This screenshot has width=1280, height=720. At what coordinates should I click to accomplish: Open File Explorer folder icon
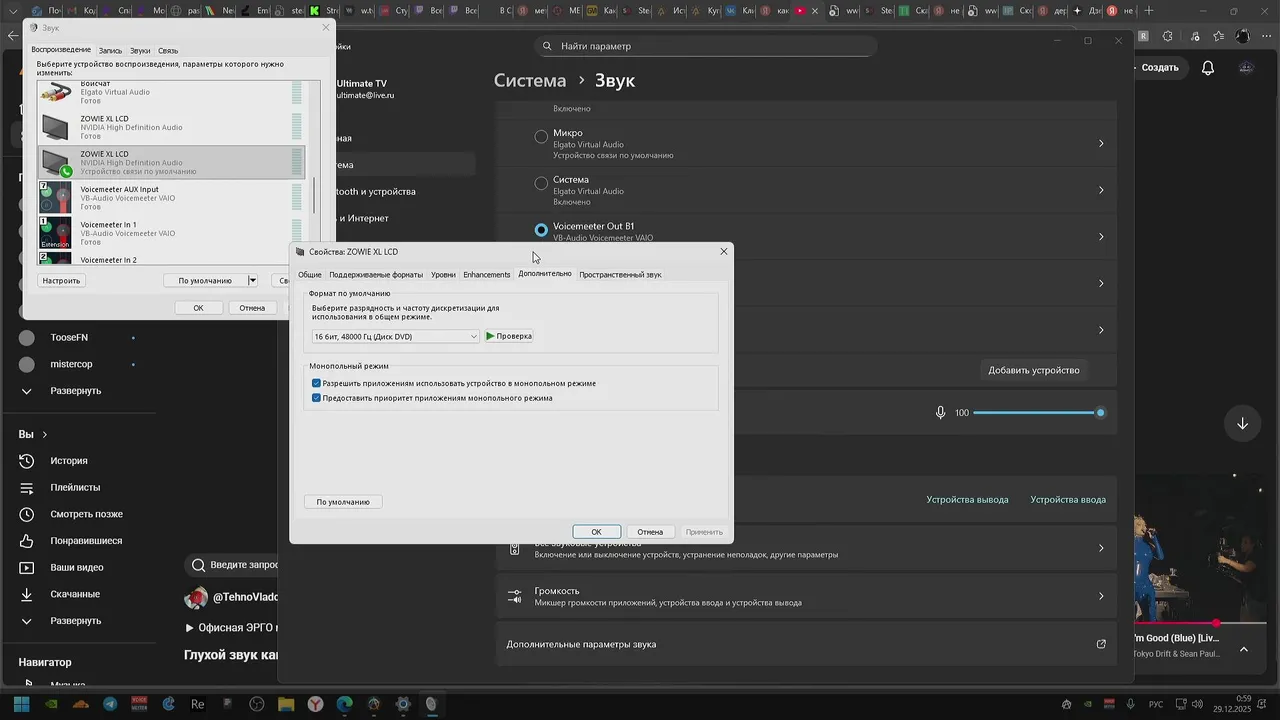point(286,704)
